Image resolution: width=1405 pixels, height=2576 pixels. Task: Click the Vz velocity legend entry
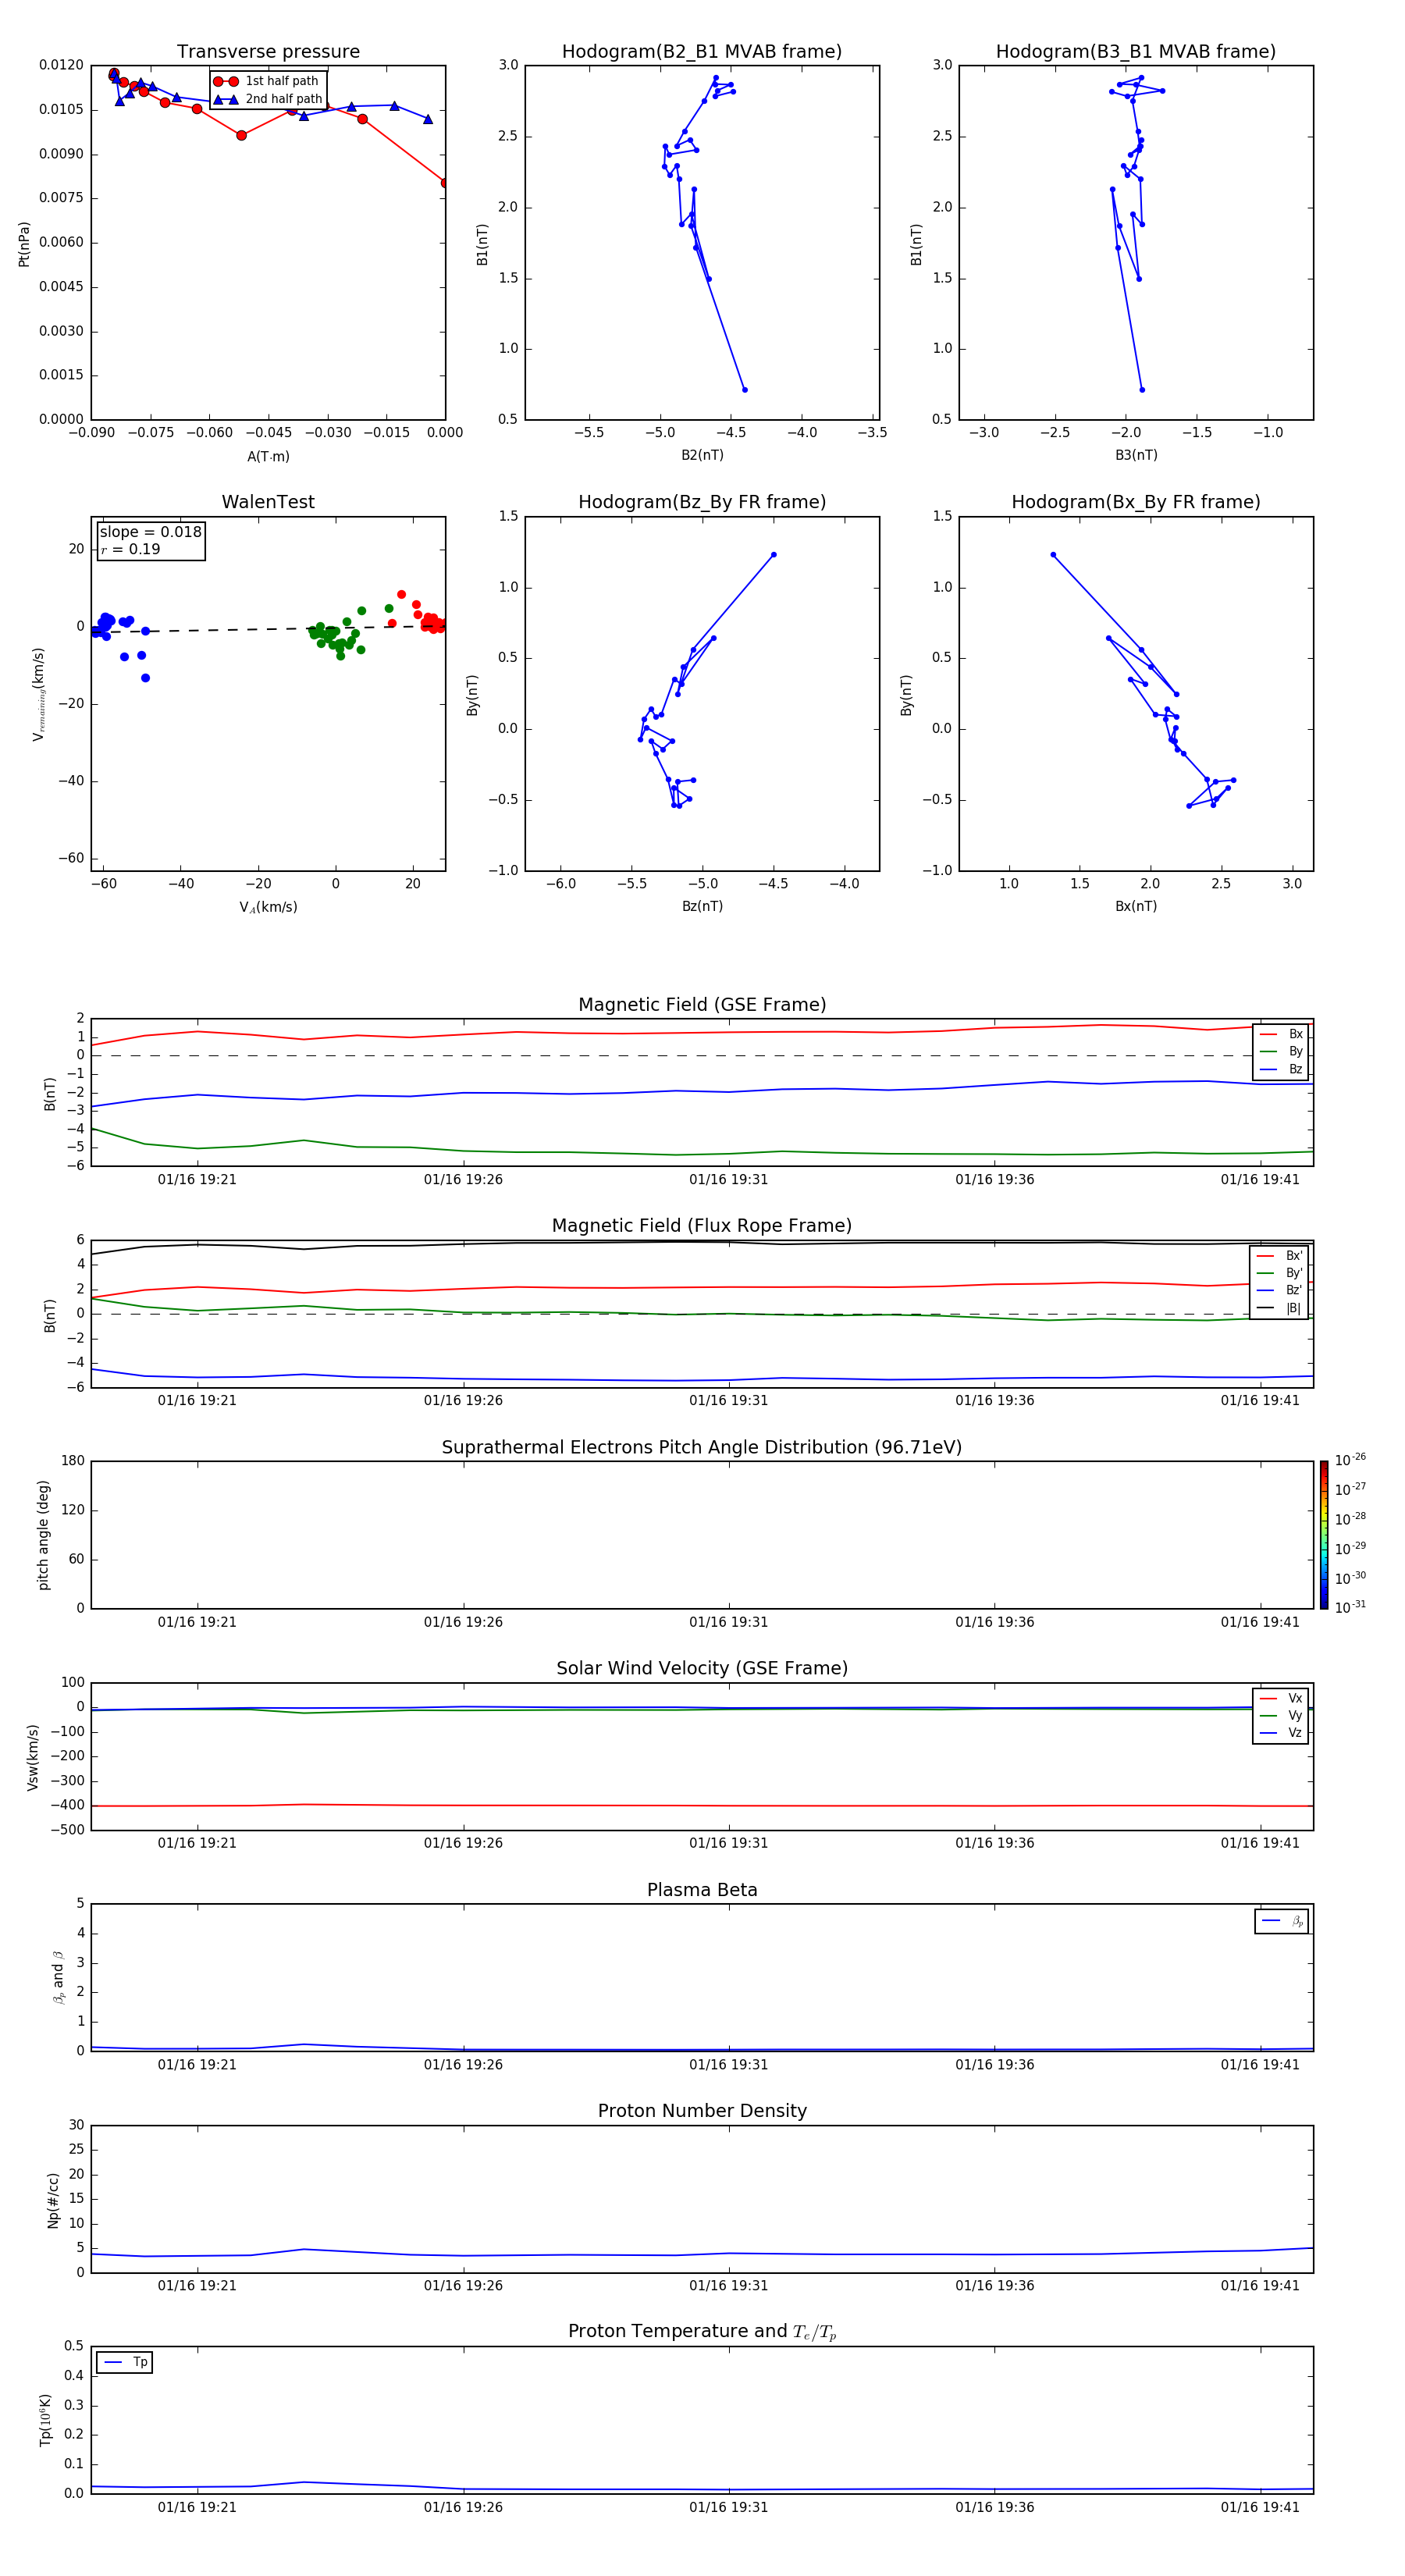[1281, 1733]
